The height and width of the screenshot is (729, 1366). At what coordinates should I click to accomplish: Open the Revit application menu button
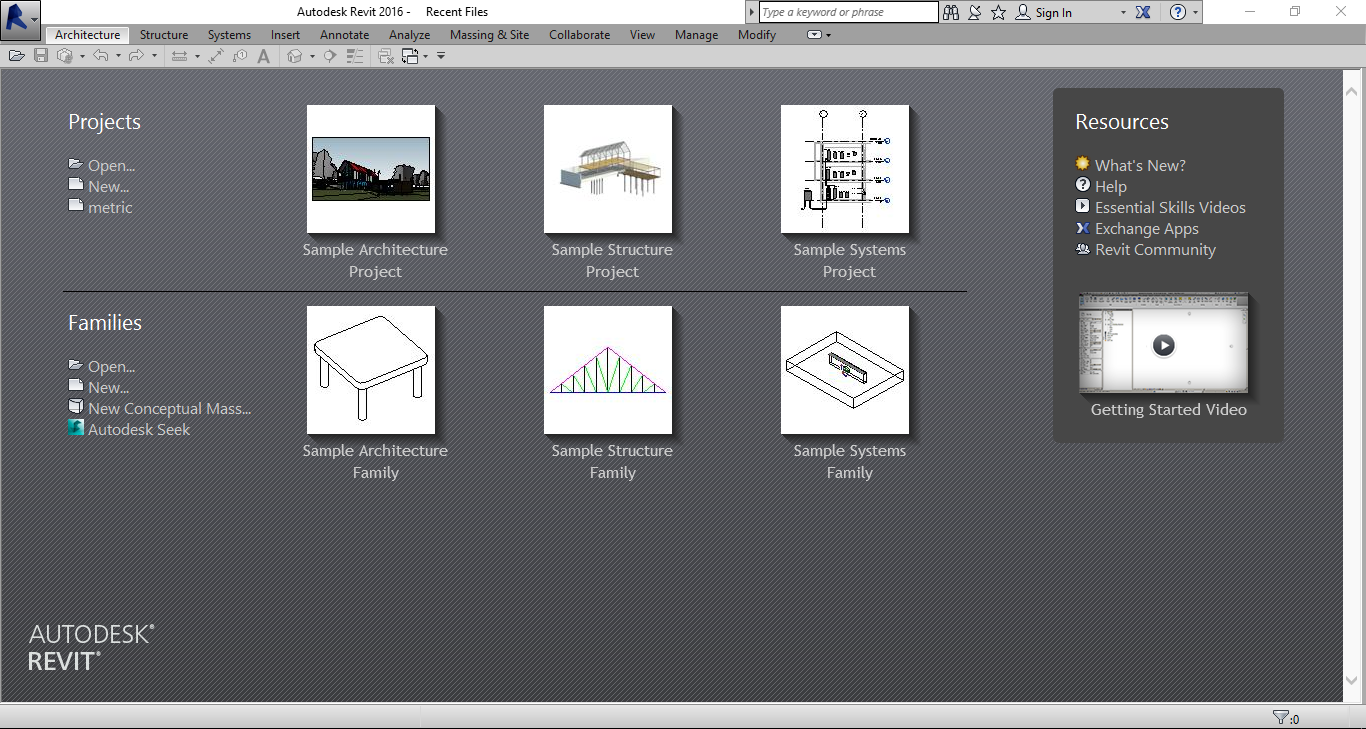[20, 19]
